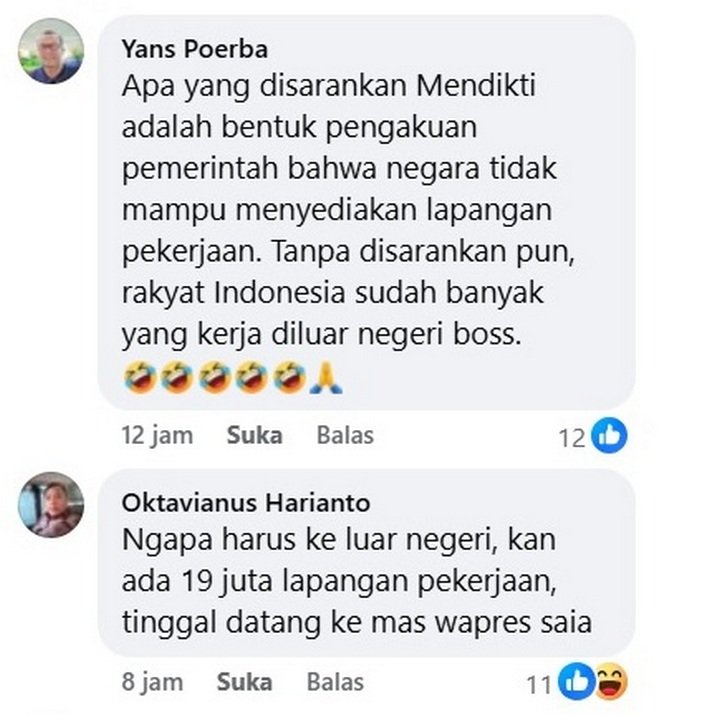Click the blue thumbs-up reaction beside 12

pos(609,435)
